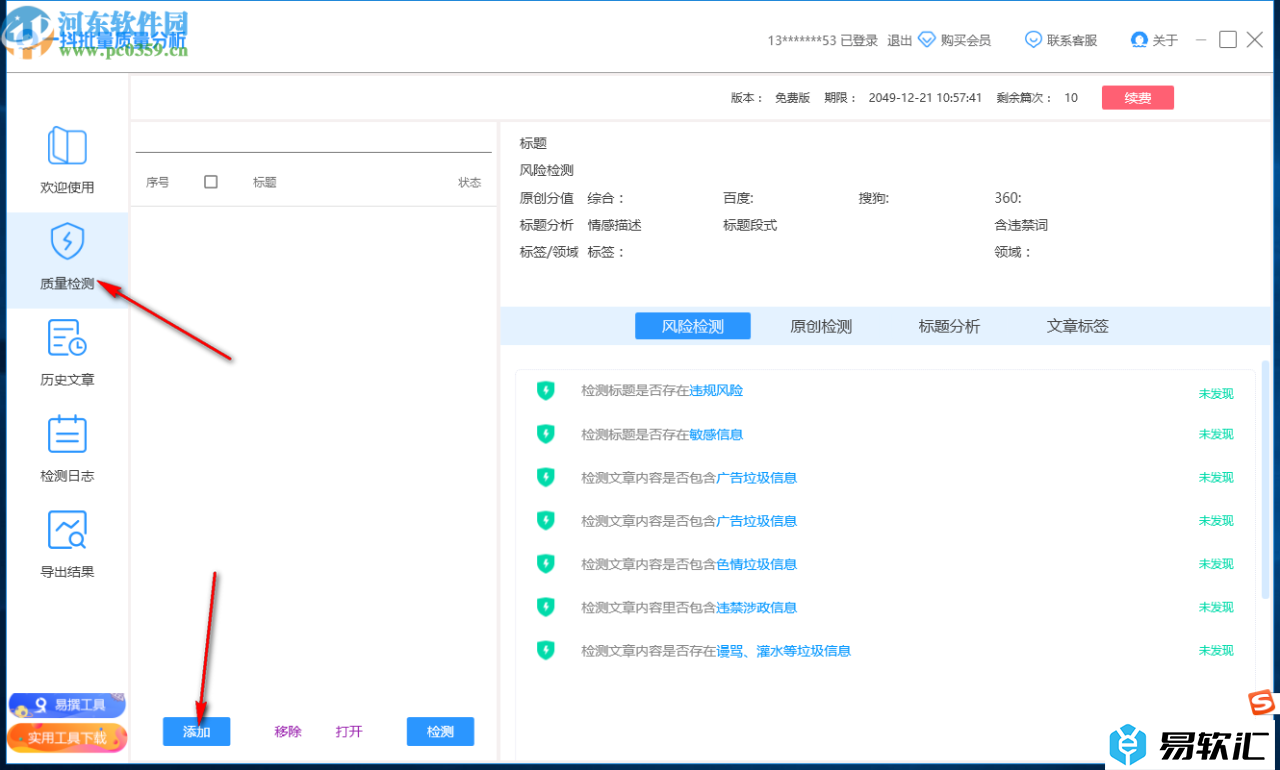Click the 色情垃圾信息 link
The width and height of the screenshot is (1280, 770).
click(757, 564)
